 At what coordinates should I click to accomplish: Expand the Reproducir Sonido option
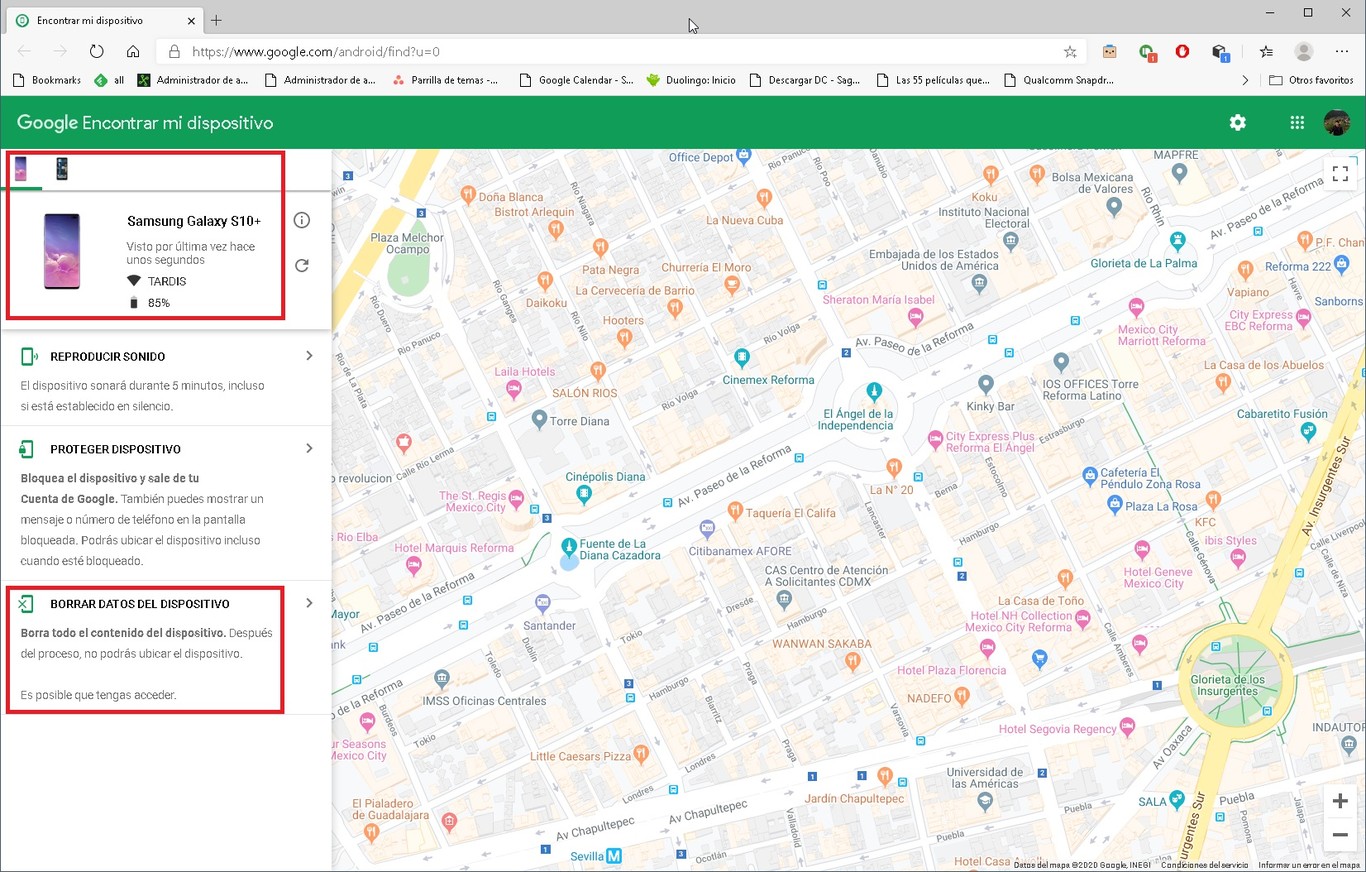309,356
